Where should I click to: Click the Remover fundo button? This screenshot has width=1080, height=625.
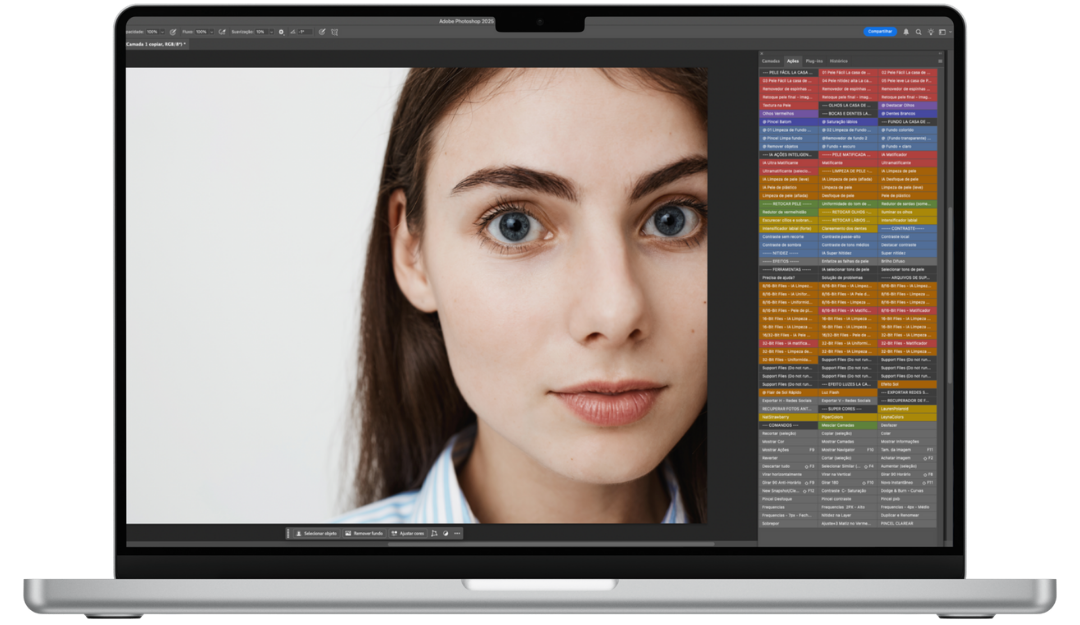(364, 533)
